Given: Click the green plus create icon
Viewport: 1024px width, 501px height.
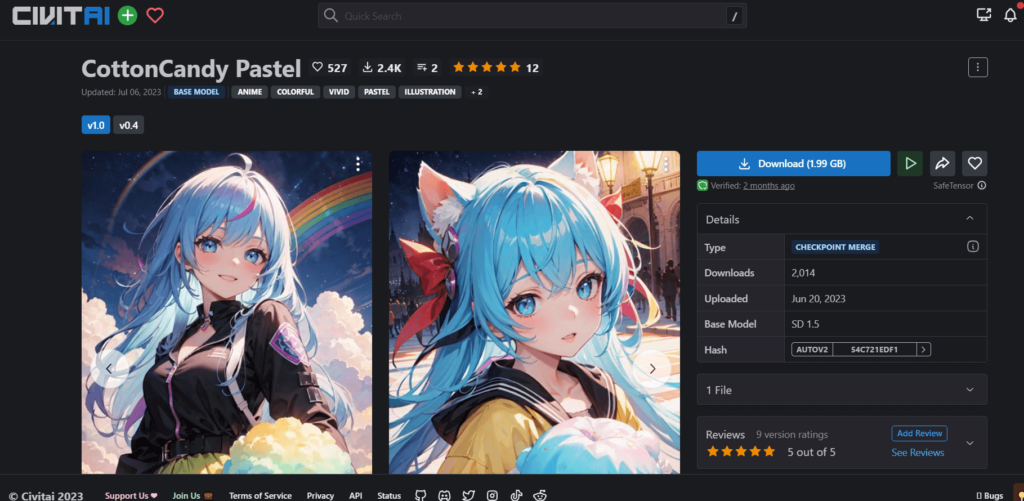Looking at the screenshot, I should click(127, 15).
